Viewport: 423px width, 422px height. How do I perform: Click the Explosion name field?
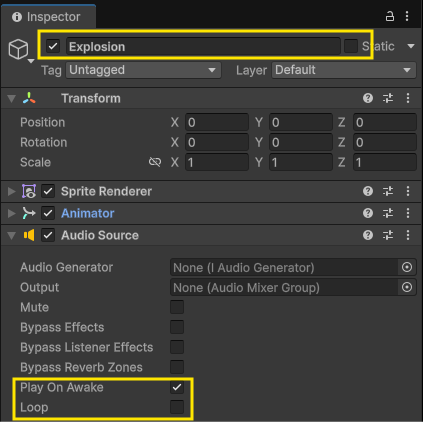[x=203, y=46]
